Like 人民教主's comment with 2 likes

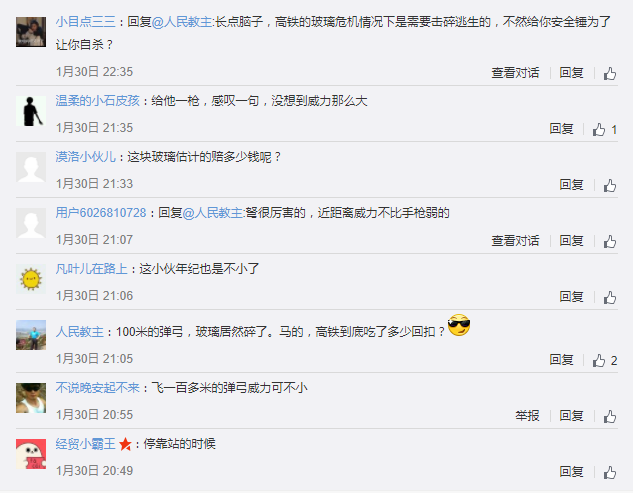pyautogui.click(x=599, y=361)
